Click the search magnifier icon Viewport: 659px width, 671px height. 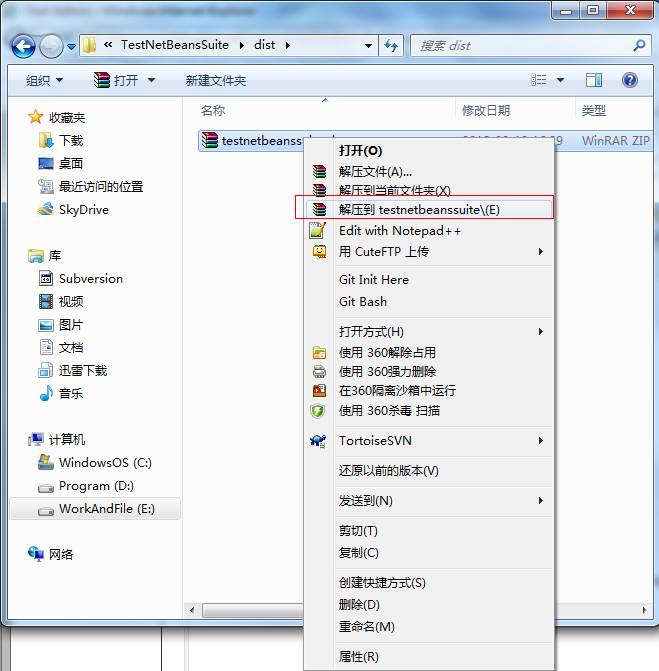pos(639,45)
